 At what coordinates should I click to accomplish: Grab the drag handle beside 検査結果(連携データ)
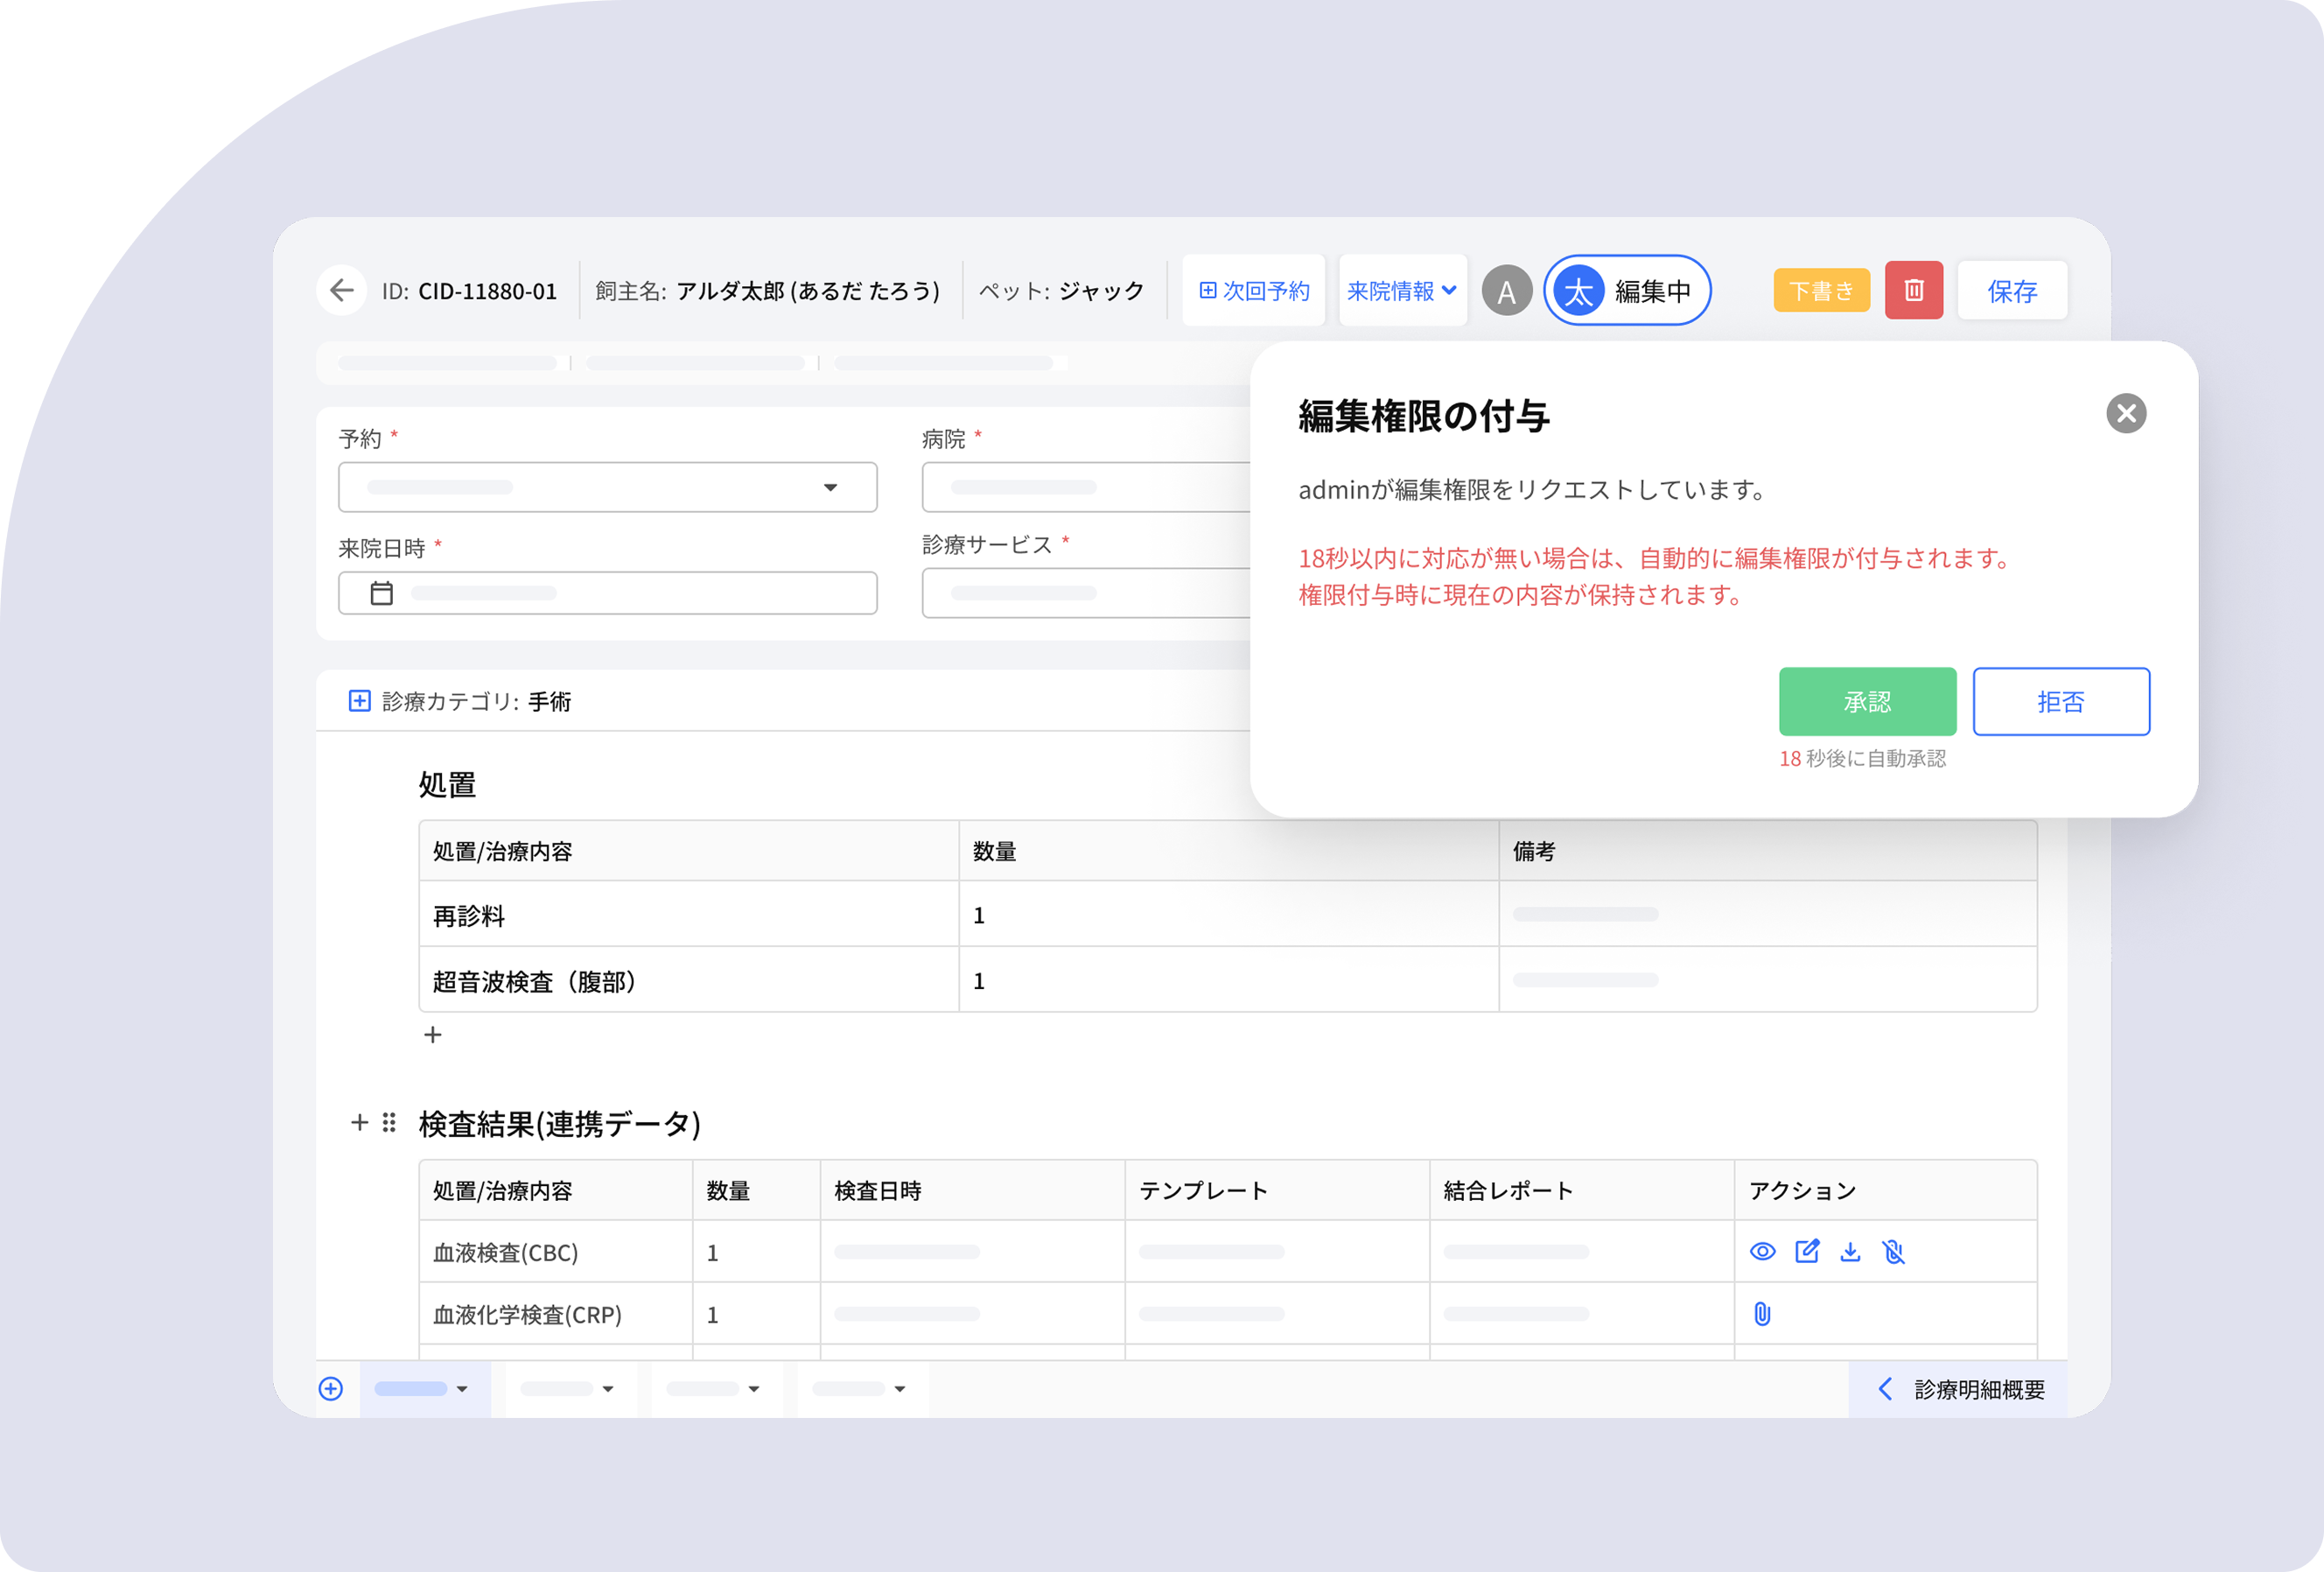pyautogui.click(x=389, y=1122)
